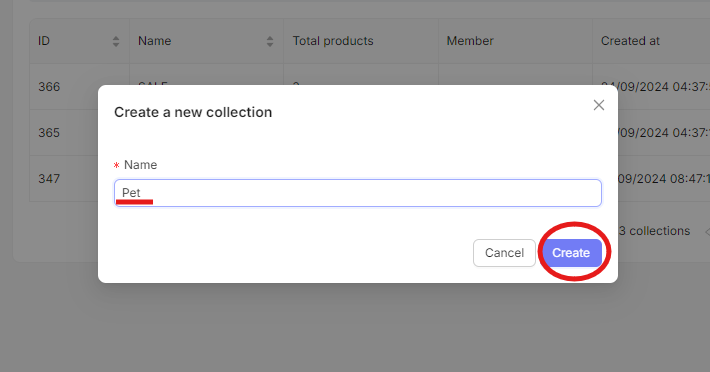Click the 08:47 created date cell
Image resolution: width=710 pixels, height=372 pixels.
pyautogui.click(x=663, y=179)
